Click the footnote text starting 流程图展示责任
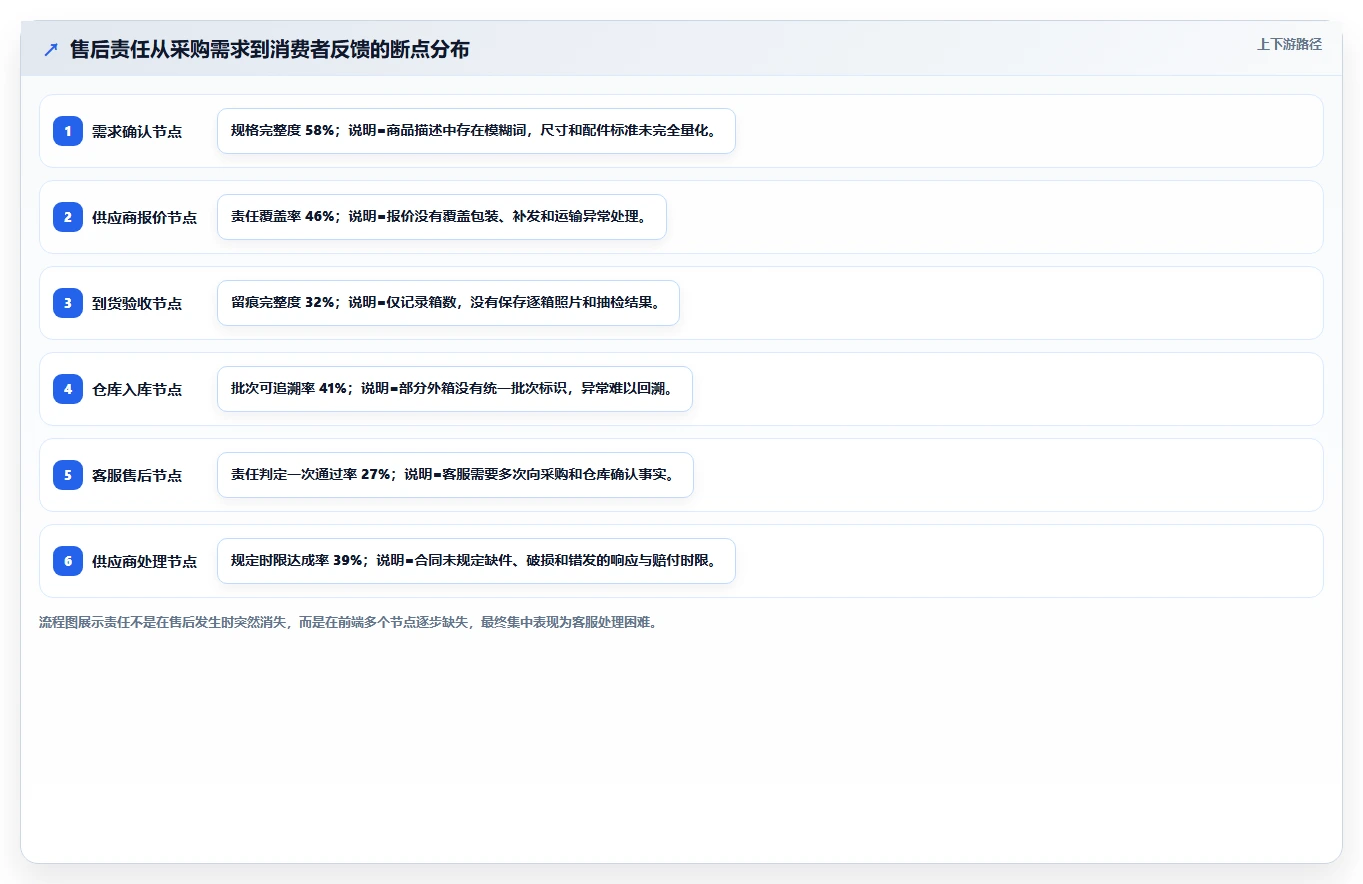The height and width of the screenshot is (884, 1363). [348, 622]
